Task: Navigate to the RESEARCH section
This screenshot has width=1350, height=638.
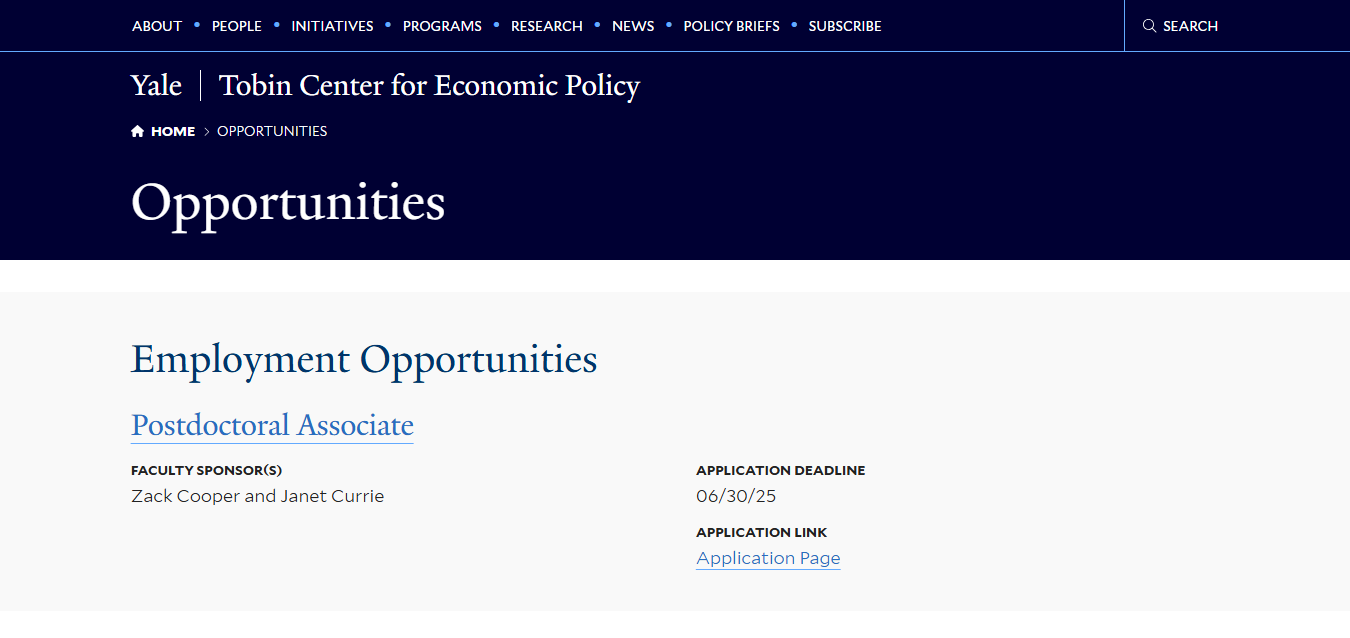Action: tap(547, 26)
